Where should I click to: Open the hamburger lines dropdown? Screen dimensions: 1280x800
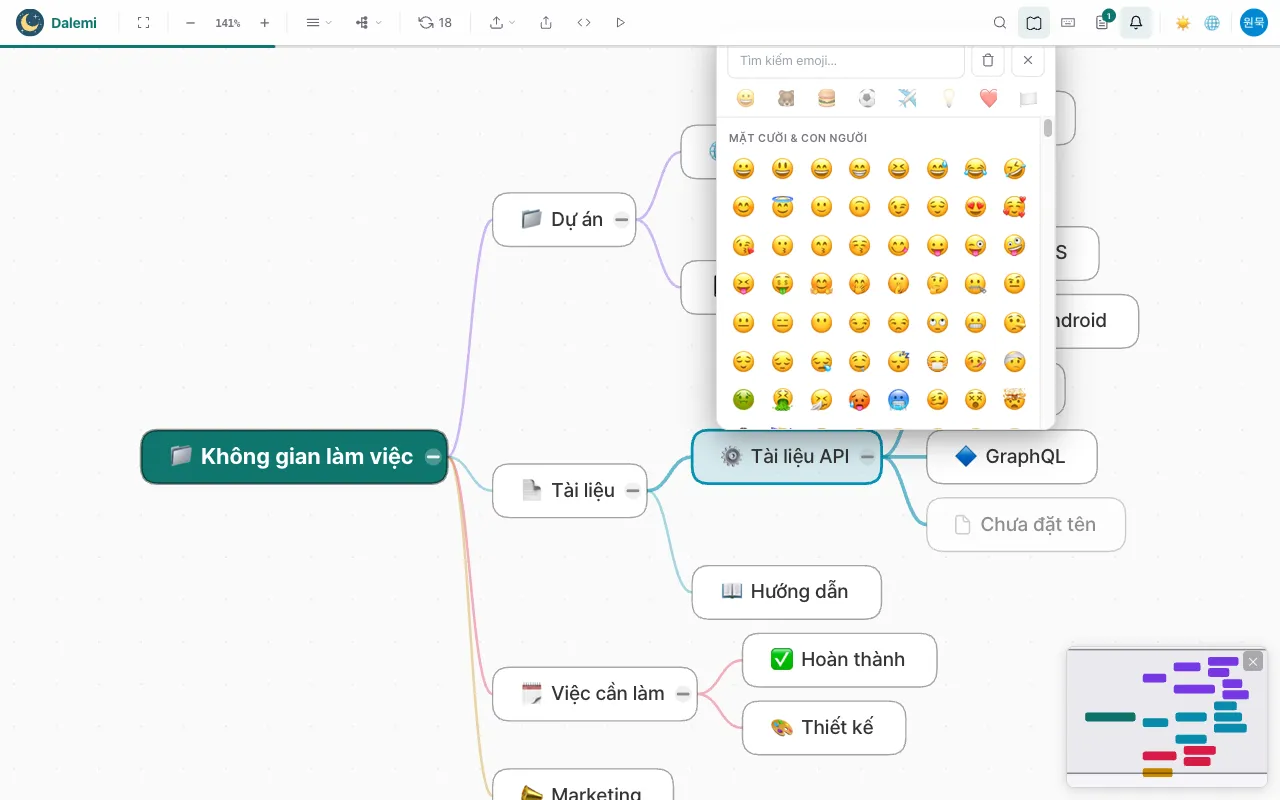tap(318, 22)
